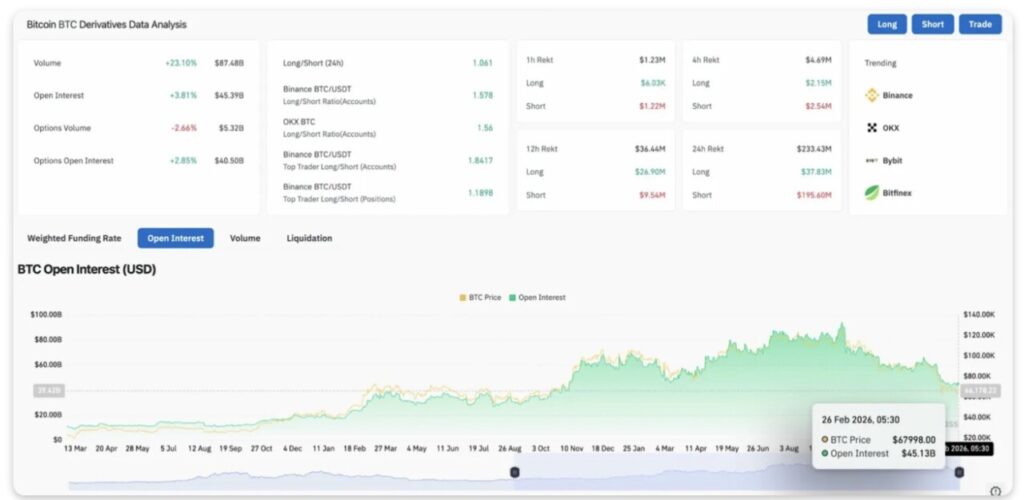This screenshot has width=1024, height=500.
Task: Click the blue Trade button
Action: (x=979, y=24)
